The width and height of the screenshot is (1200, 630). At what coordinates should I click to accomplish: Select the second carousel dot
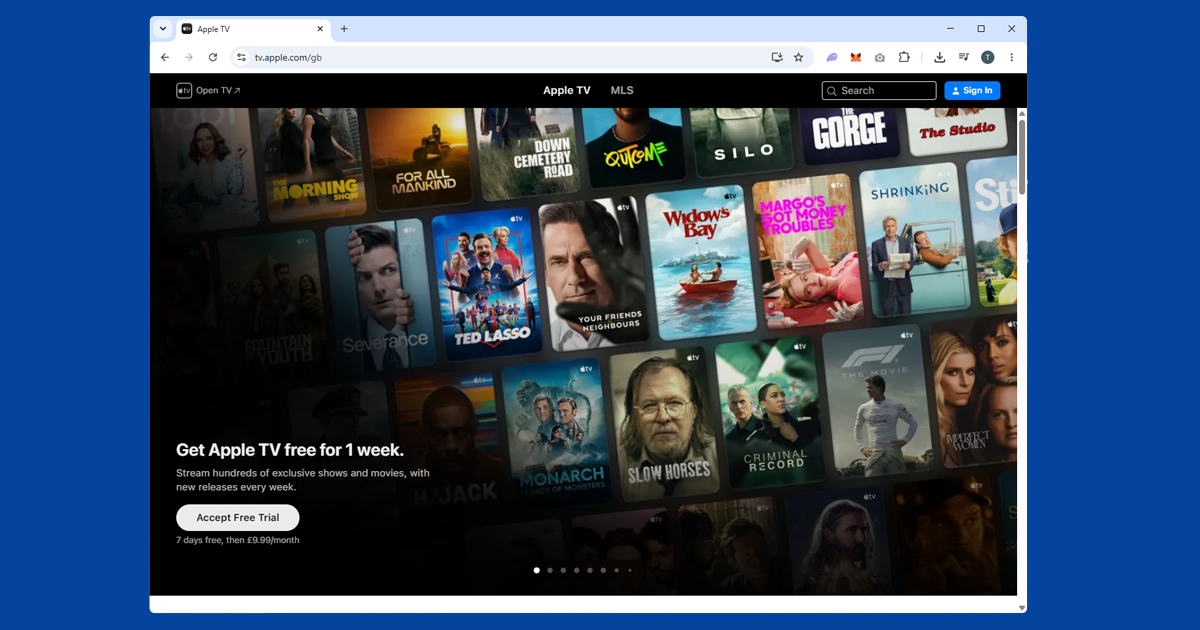pos(550,570)
